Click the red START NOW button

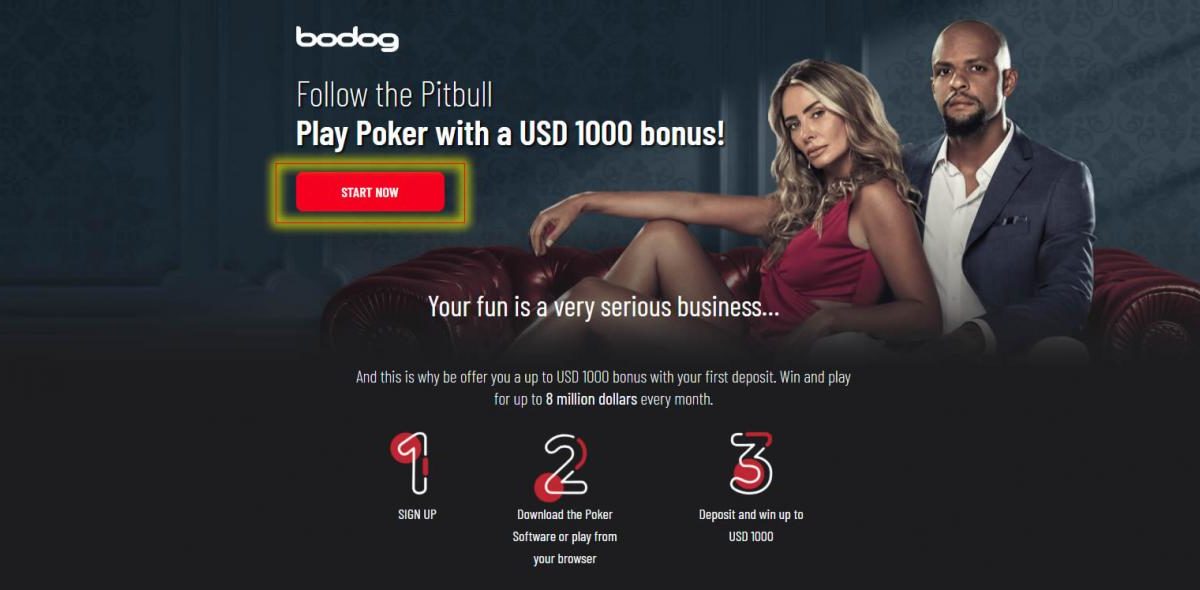pyautogui.click(x=370, y=192)
